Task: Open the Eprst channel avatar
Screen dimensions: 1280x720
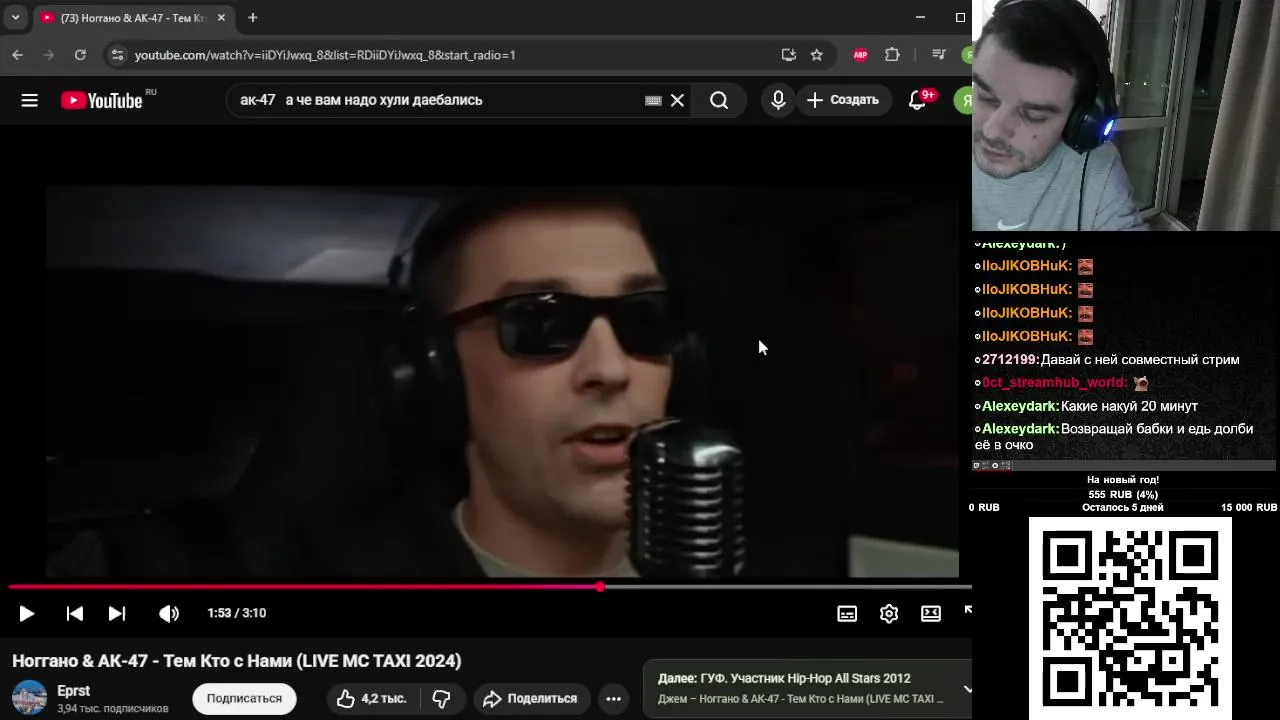Action: [29, 698]
